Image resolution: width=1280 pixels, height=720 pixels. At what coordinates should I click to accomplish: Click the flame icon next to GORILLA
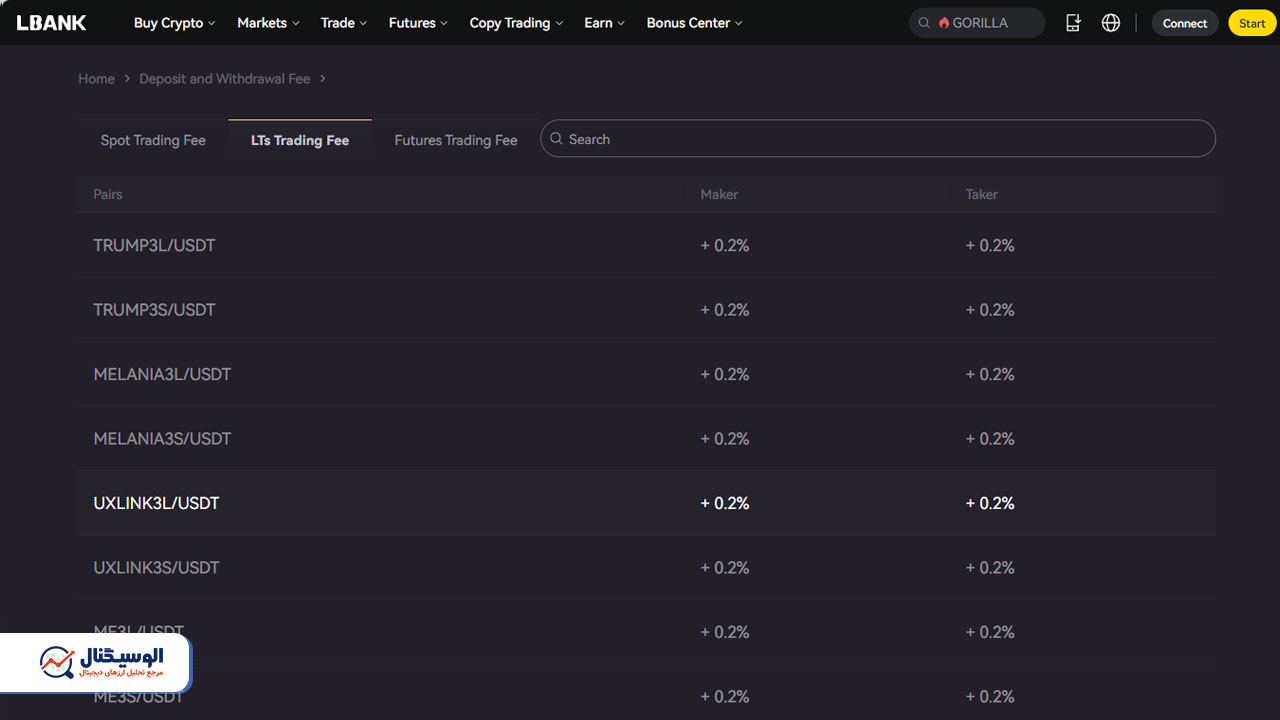pos(944,23)
